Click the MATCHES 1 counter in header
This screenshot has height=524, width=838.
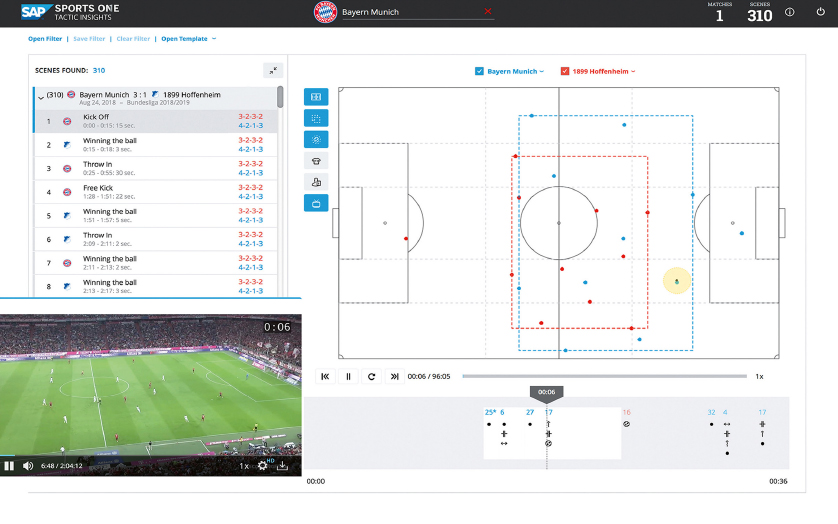tap(719, 12)
